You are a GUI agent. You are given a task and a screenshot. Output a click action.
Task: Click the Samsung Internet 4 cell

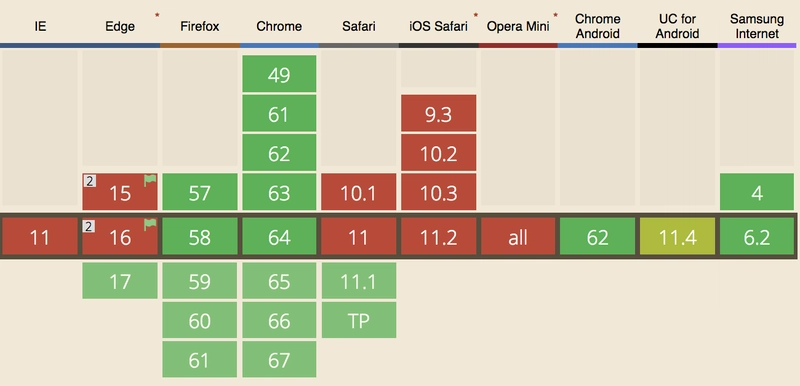757,192
